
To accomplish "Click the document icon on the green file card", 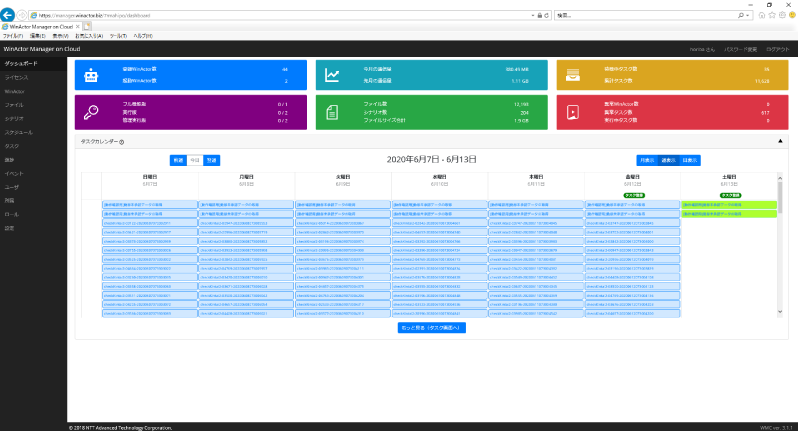I will click(x=332, y=110).
